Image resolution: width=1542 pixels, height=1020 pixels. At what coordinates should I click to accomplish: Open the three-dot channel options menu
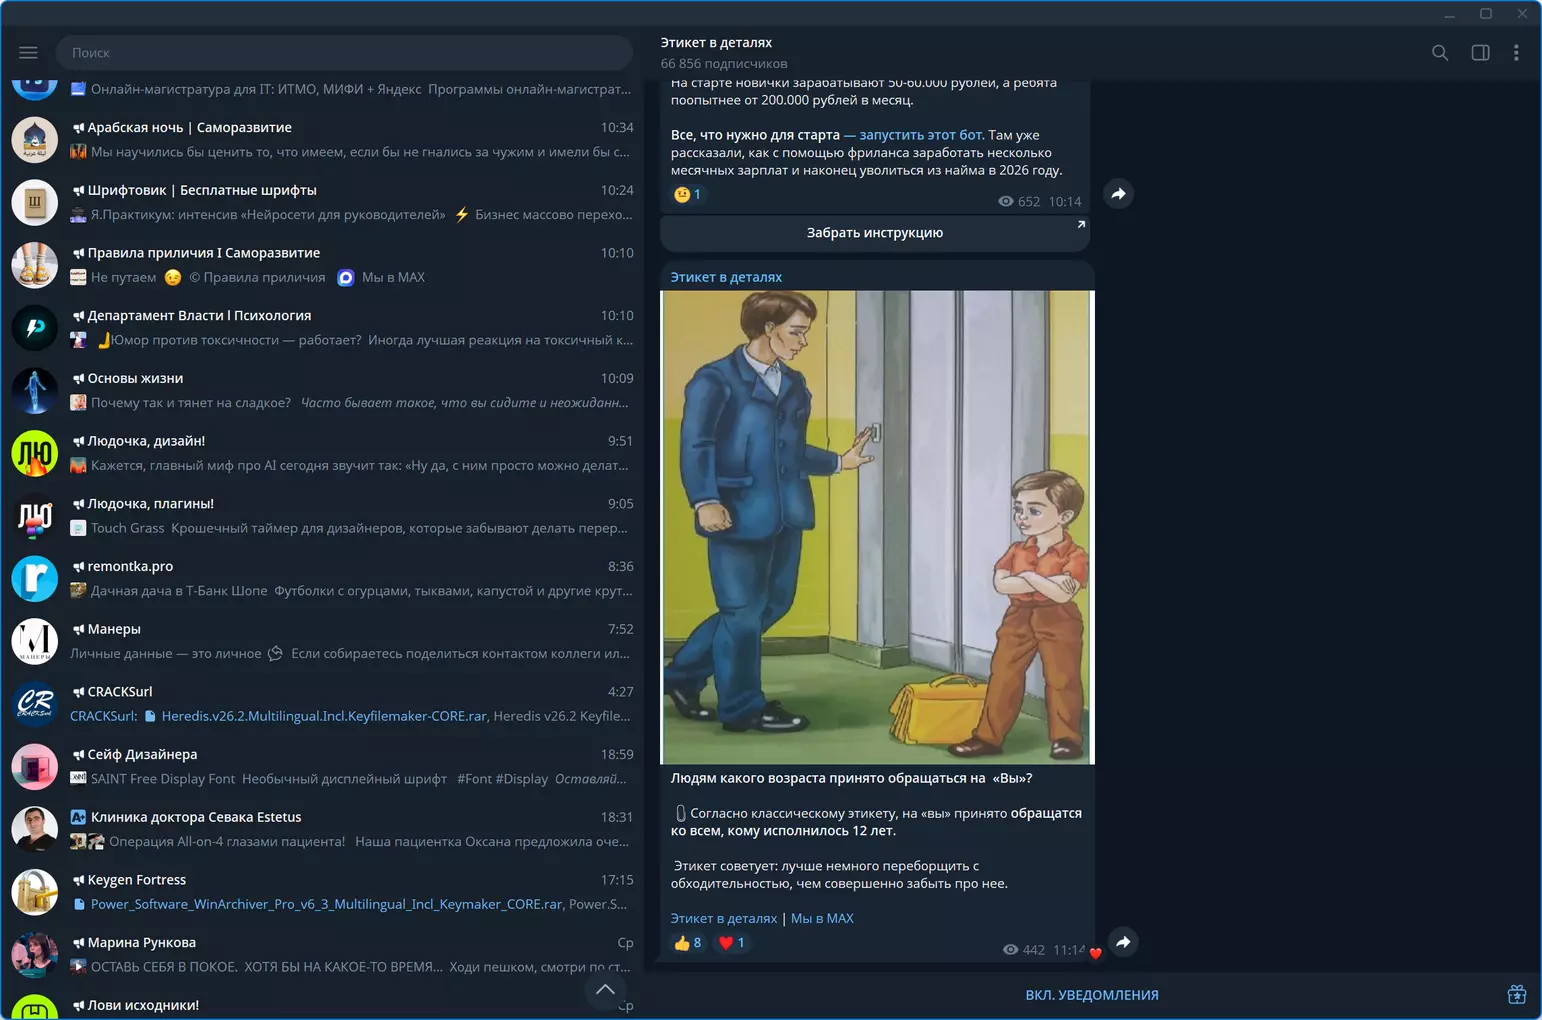1516,53
